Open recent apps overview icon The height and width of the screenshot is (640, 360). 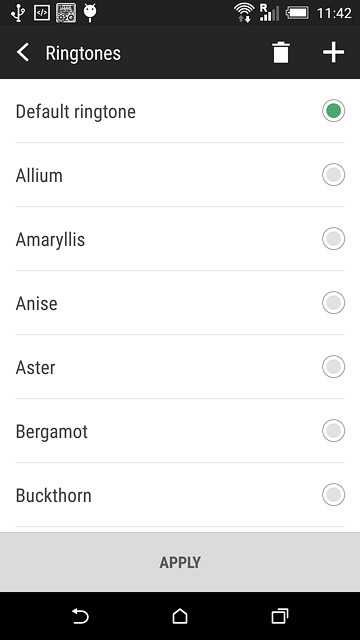[280, 616]
